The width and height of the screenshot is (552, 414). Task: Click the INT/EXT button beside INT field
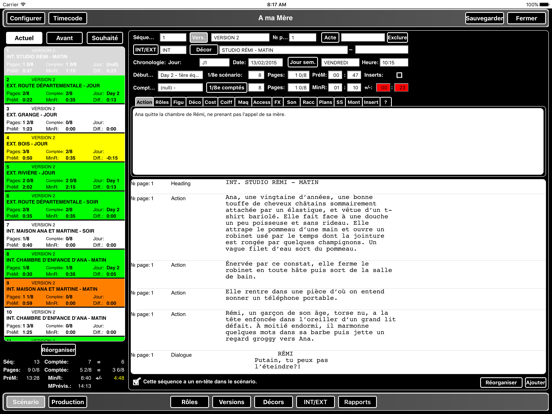[146, 50]
